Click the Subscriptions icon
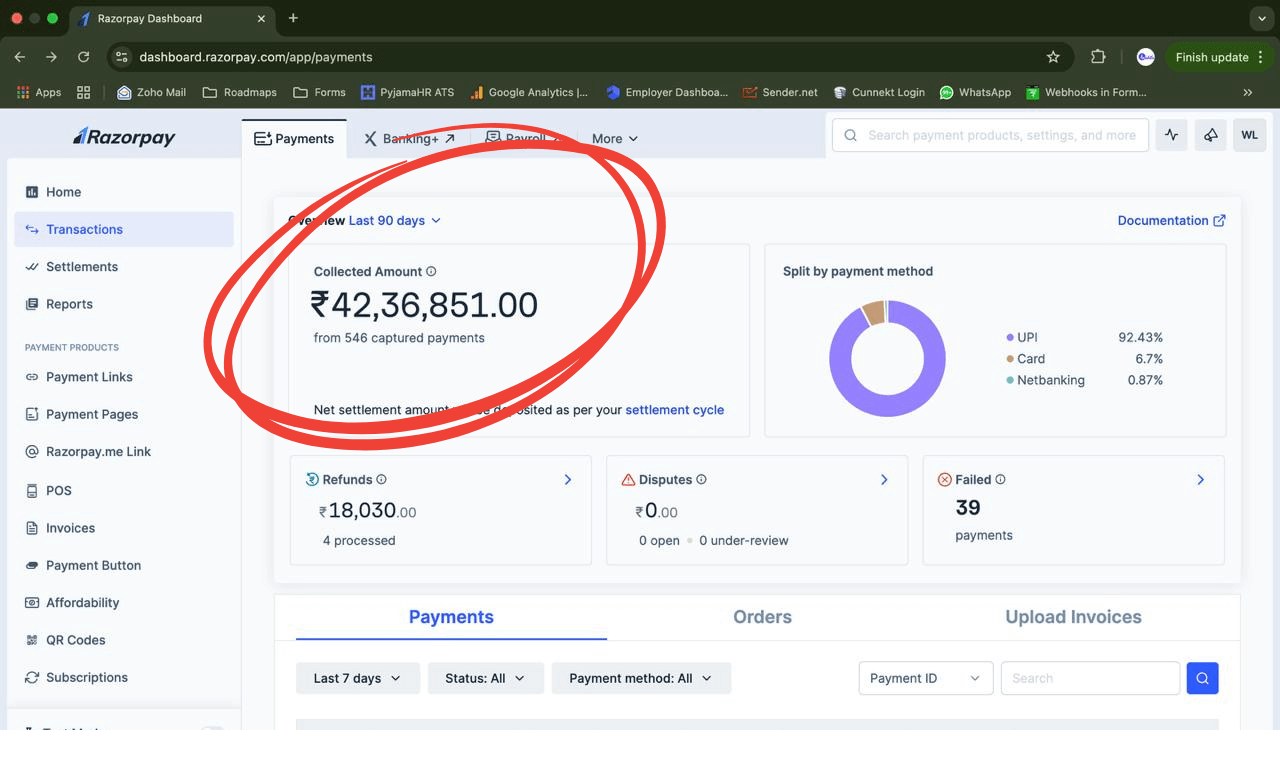 tap(32, 677)
